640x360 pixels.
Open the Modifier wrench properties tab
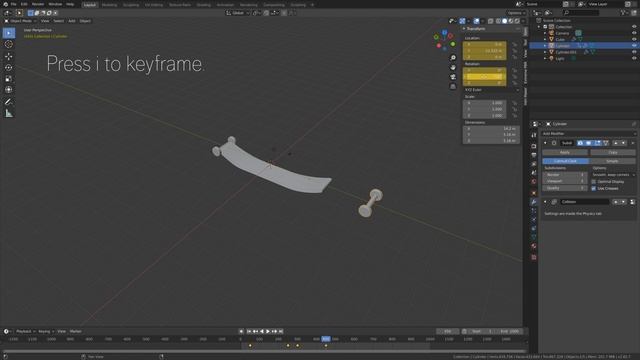(534, 202)
